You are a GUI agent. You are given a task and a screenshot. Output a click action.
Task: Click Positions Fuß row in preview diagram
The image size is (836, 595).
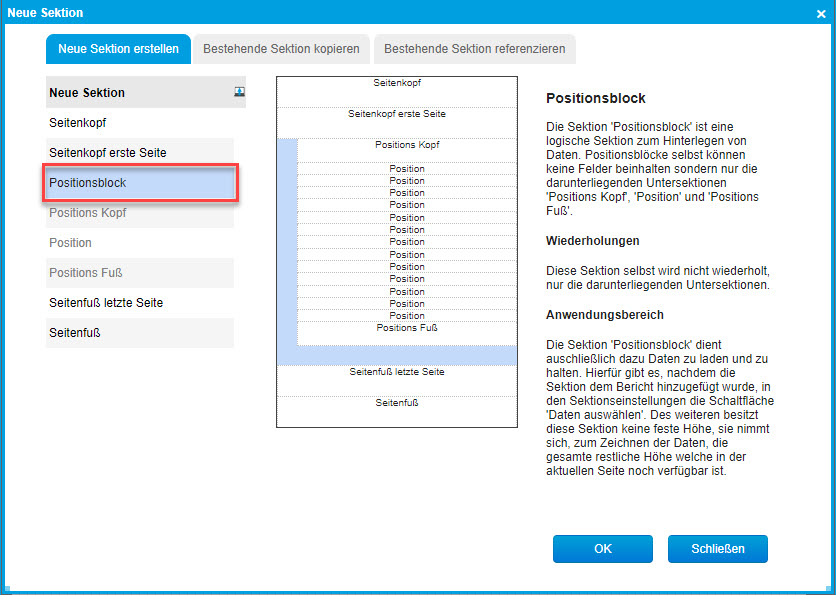pos(407,328)
